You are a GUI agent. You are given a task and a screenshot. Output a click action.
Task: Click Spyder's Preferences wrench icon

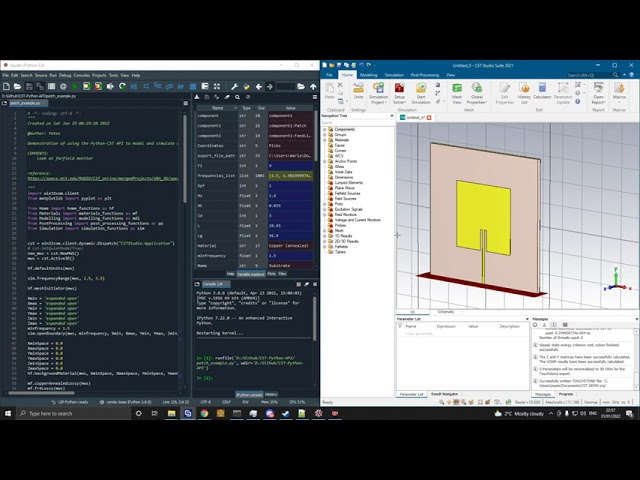[x=234, y=87]
